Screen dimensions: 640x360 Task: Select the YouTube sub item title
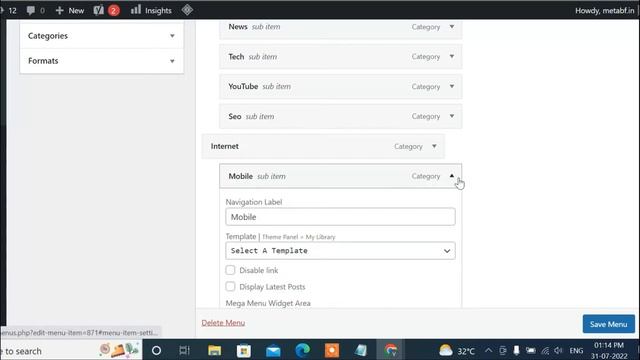coord(243,86)
